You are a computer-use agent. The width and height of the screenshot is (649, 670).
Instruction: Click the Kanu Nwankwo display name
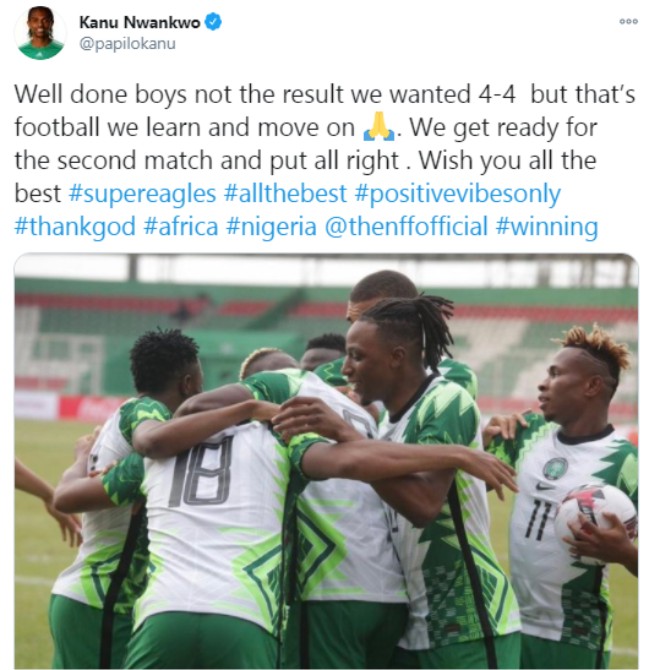[139, 22]
